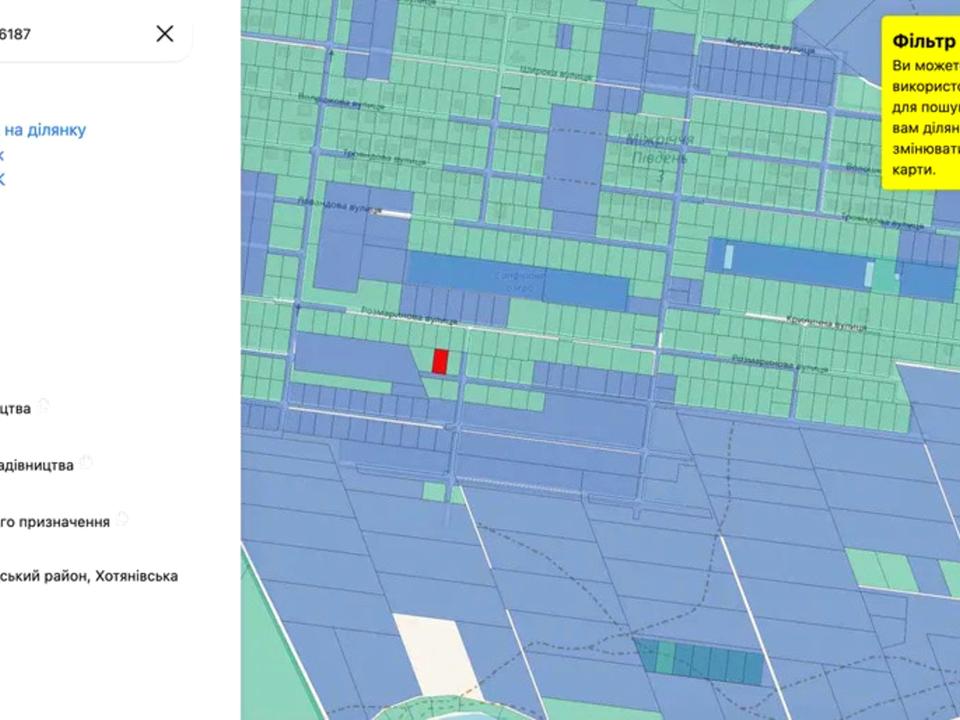Clear the search with the X icon
Image resolution: width=960 pixels, height=720 pixels.
[165, 34]
